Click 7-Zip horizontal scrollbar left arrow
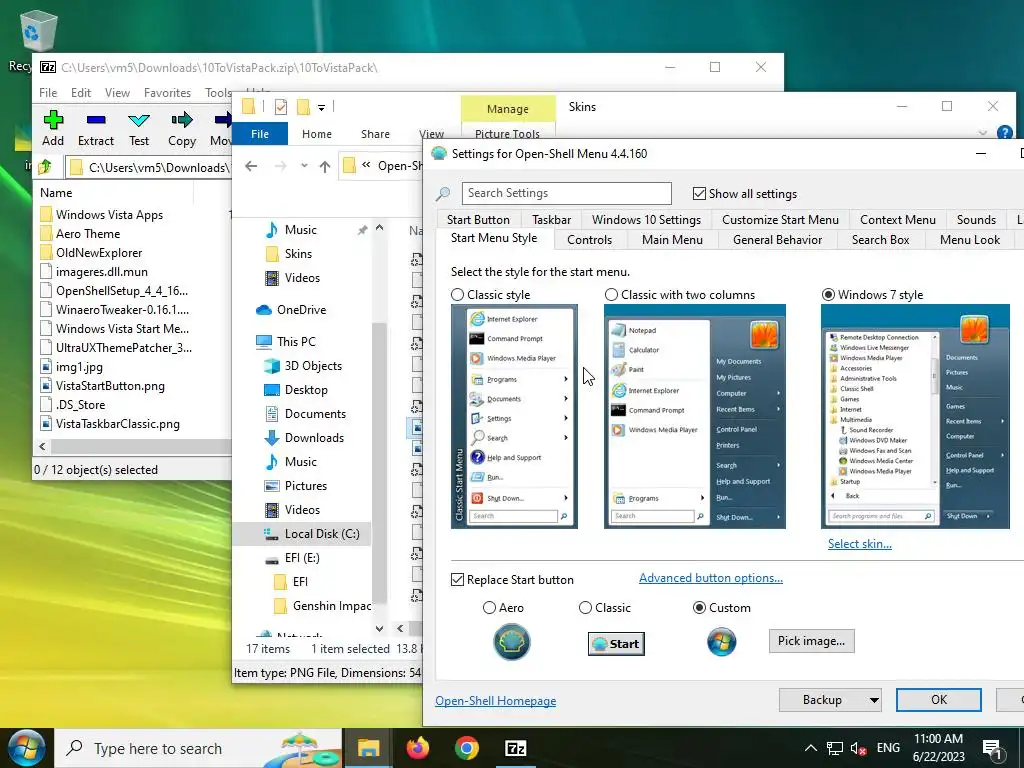The height and width of the screenshot is (768, 1024). coord(42,447)
